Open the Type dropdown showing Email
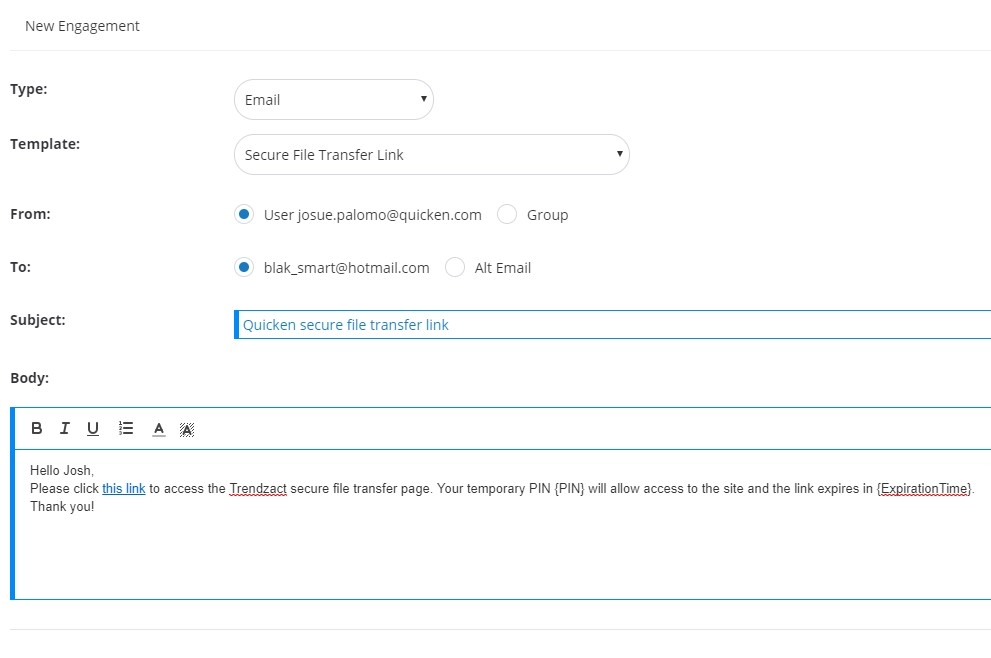The width and height of the screenshot is (991, 658). pyautogui.click(x=333, y=100)
